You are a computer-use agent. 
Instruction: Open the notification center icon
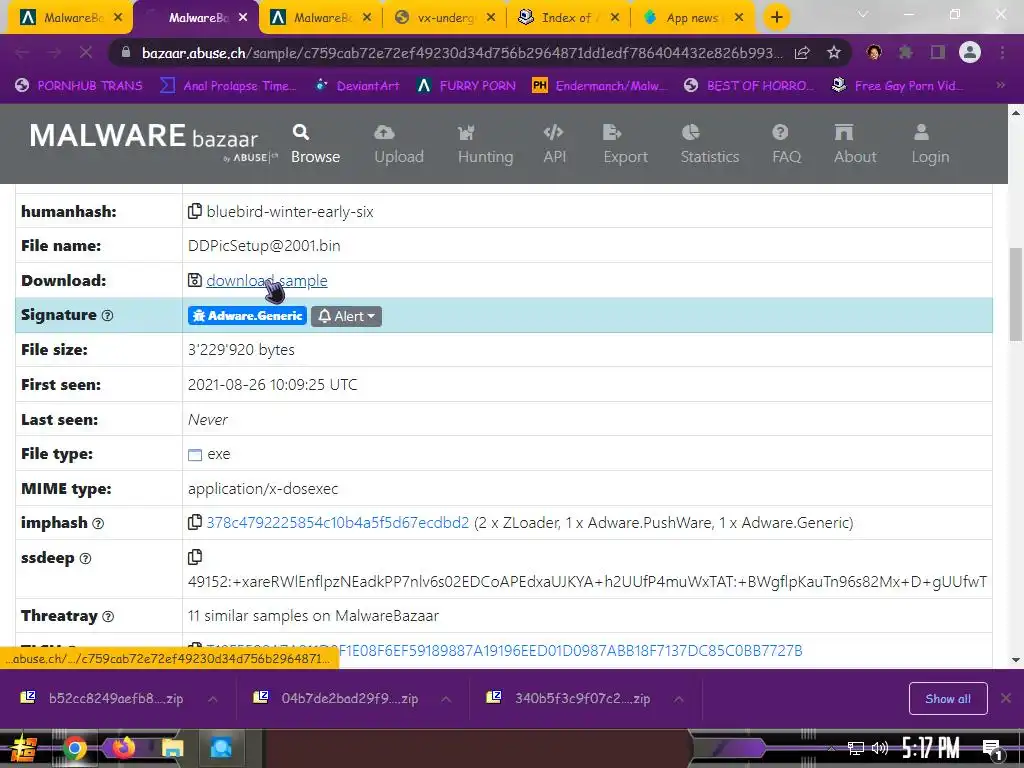pos(991,749)
